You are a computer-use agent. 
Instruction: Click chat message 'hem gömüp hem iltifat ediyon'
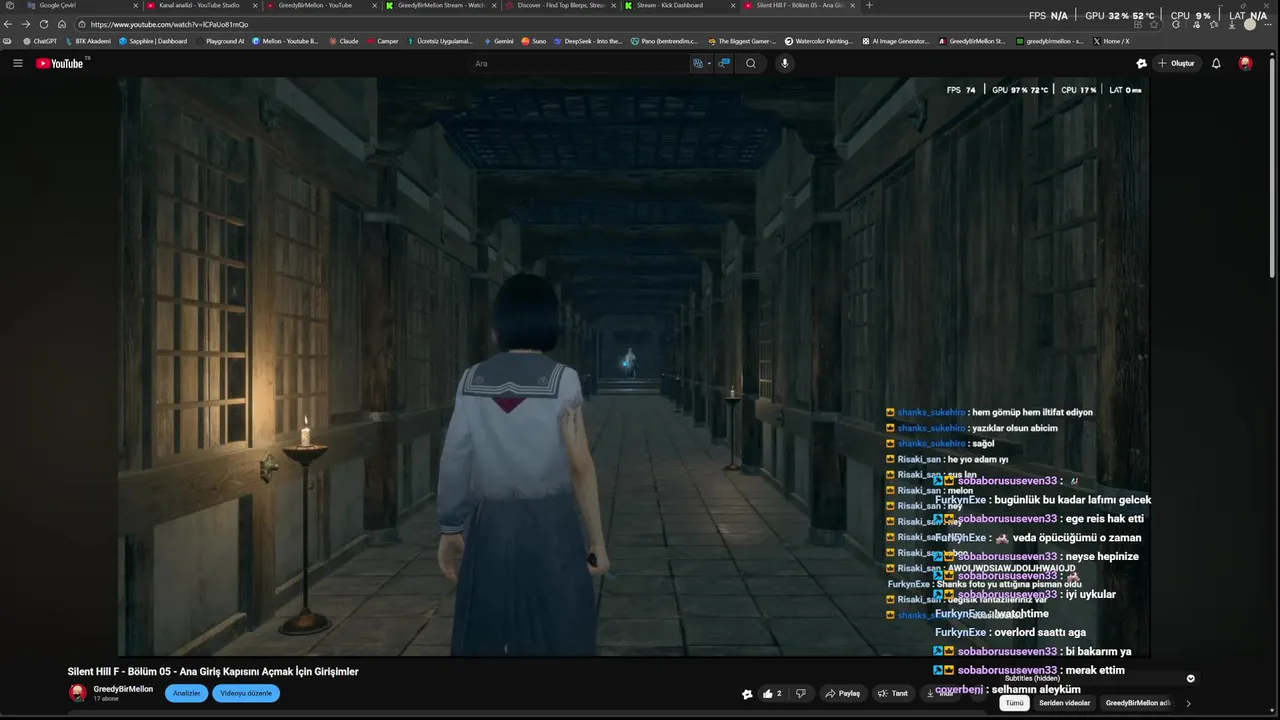point(1030,412)
